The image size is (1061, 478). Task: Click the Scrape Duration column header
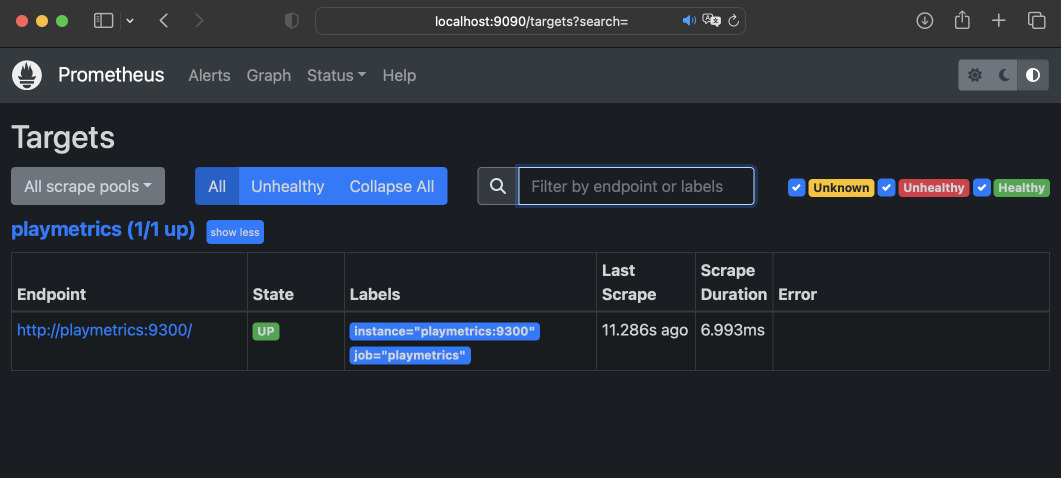(x=733, y=282)
